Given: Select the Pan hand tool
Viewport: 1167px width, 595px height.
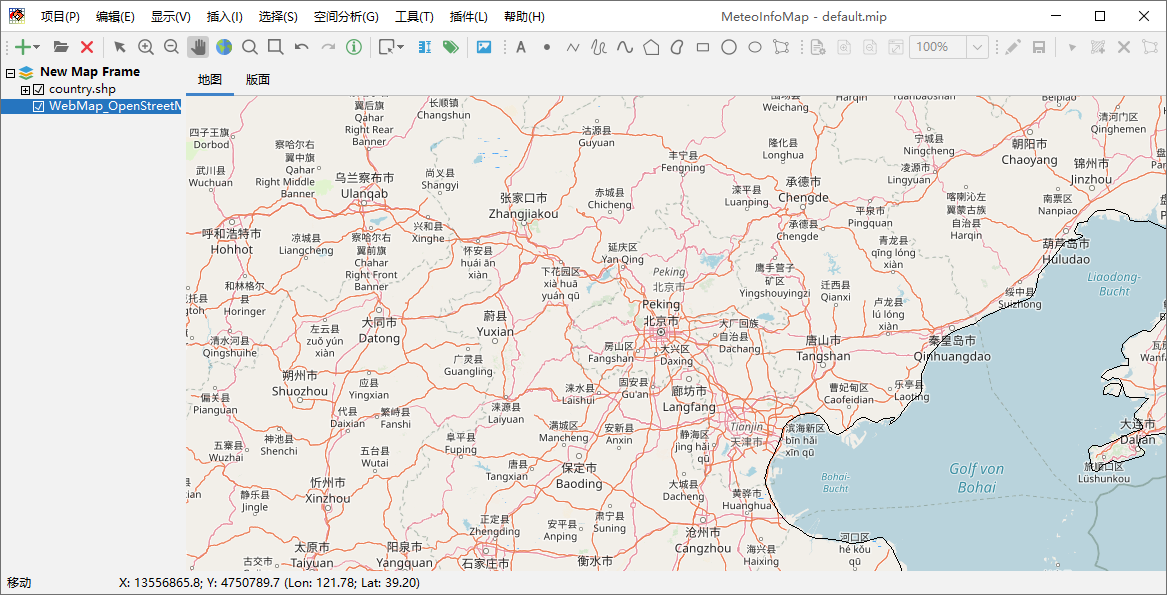Looking at the screenshot, I should 198,47.
